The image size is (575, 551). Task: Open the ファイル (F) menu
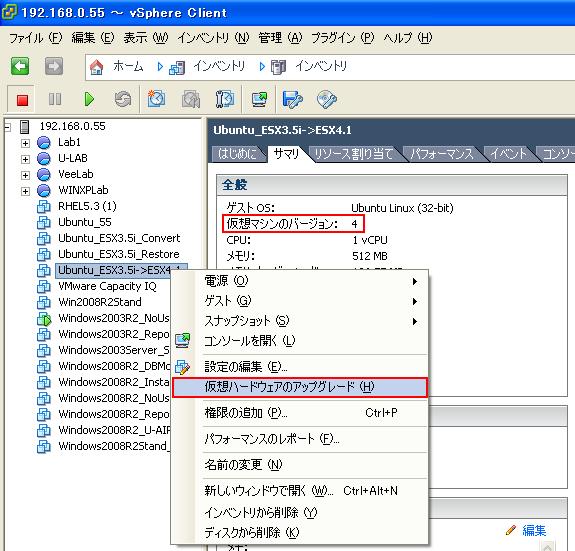(x=35, y=38)
